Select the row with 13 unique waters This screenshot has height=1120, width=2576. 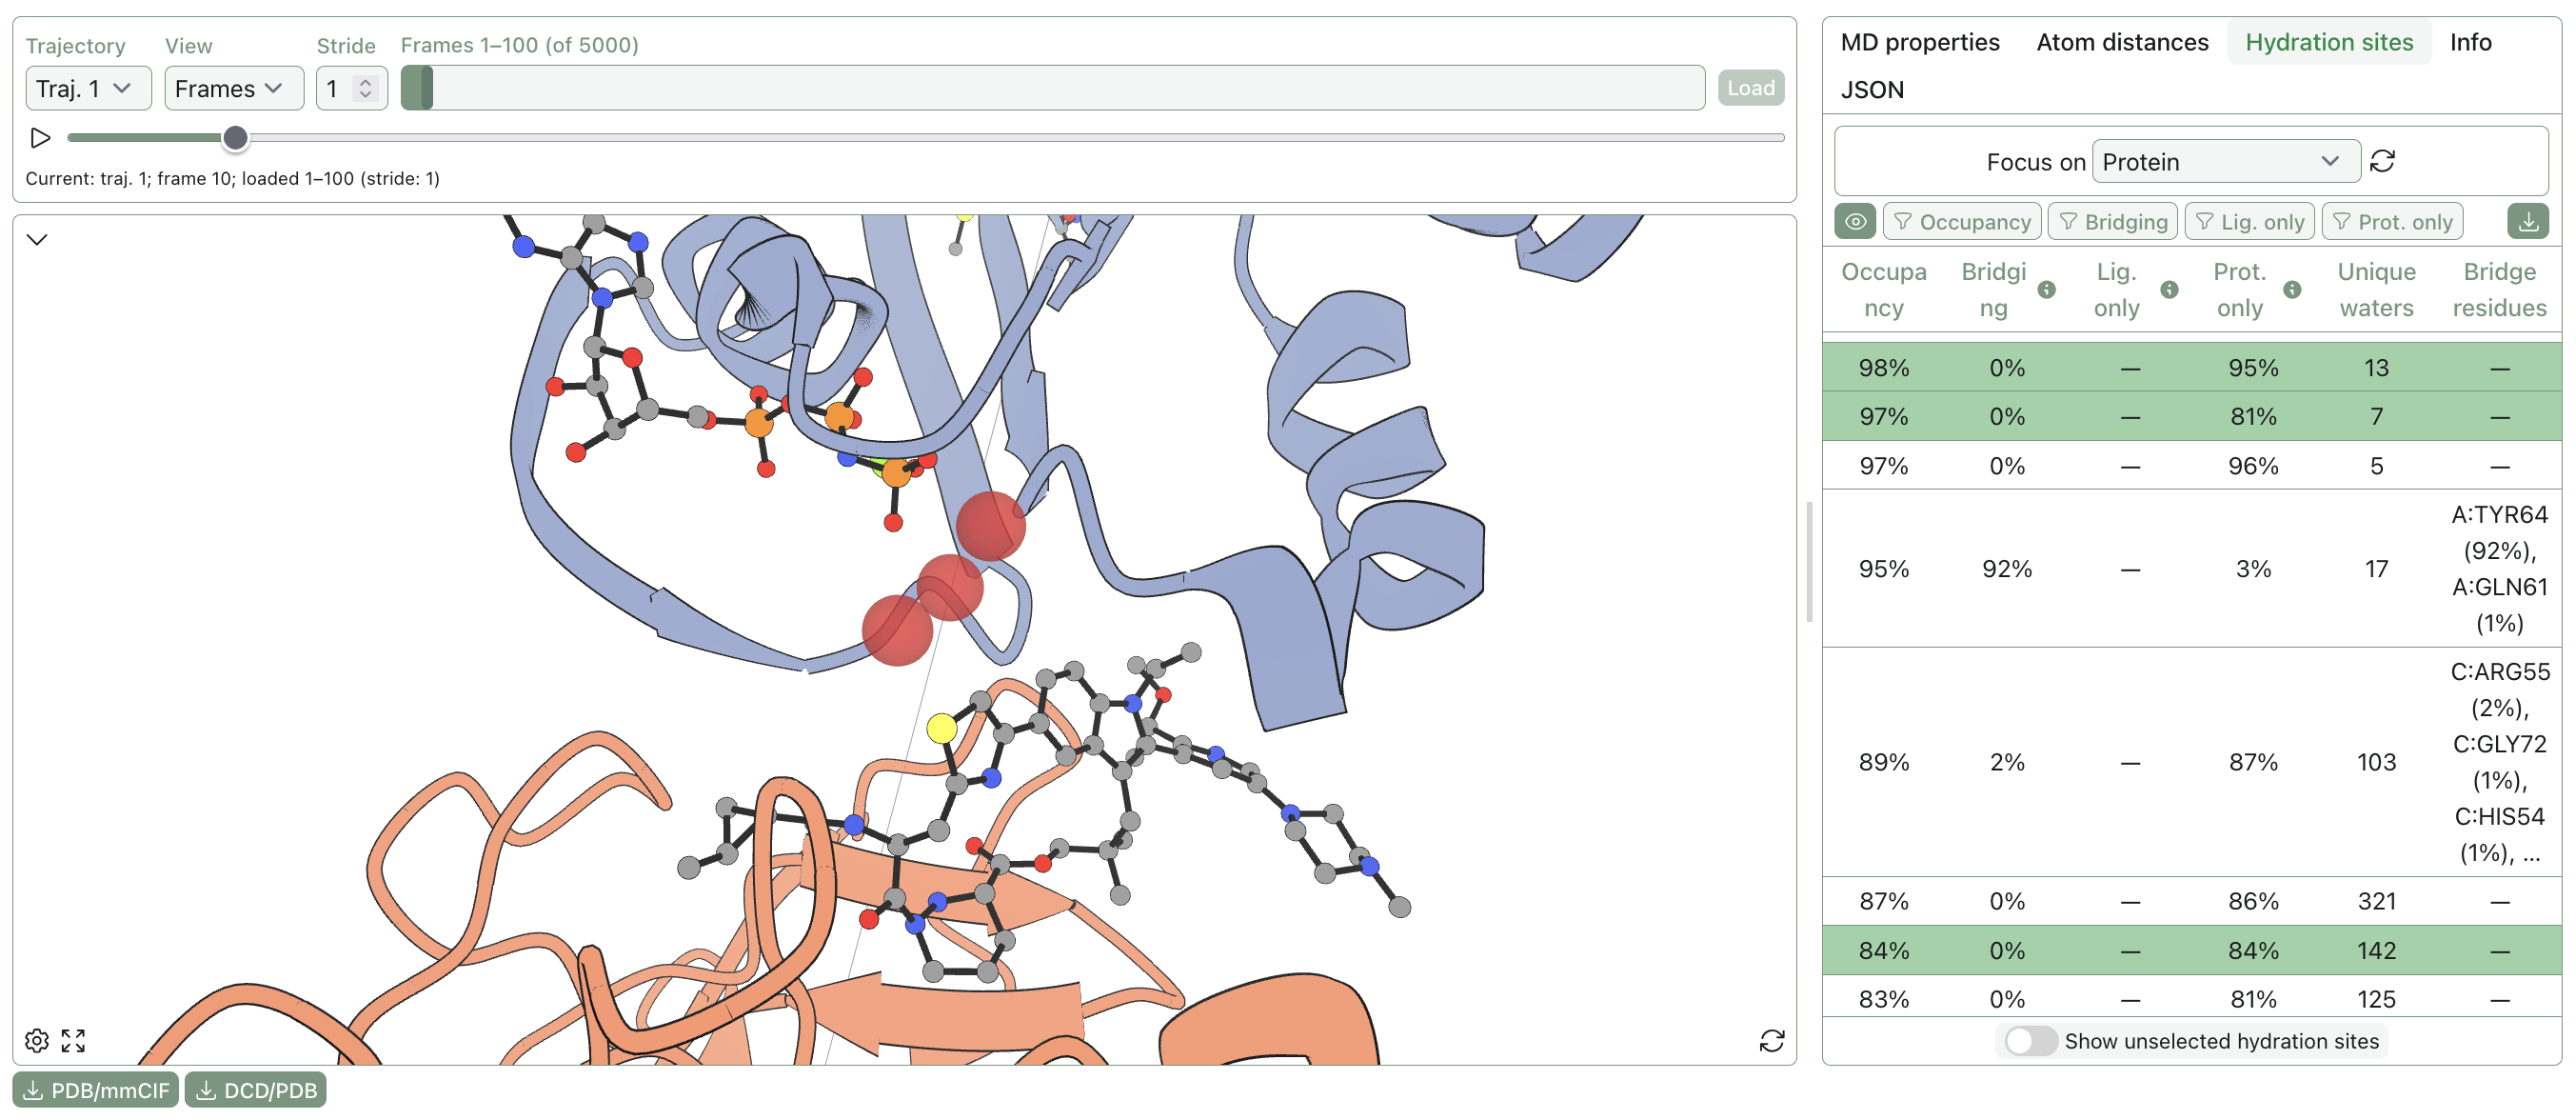pos(2191,367)
